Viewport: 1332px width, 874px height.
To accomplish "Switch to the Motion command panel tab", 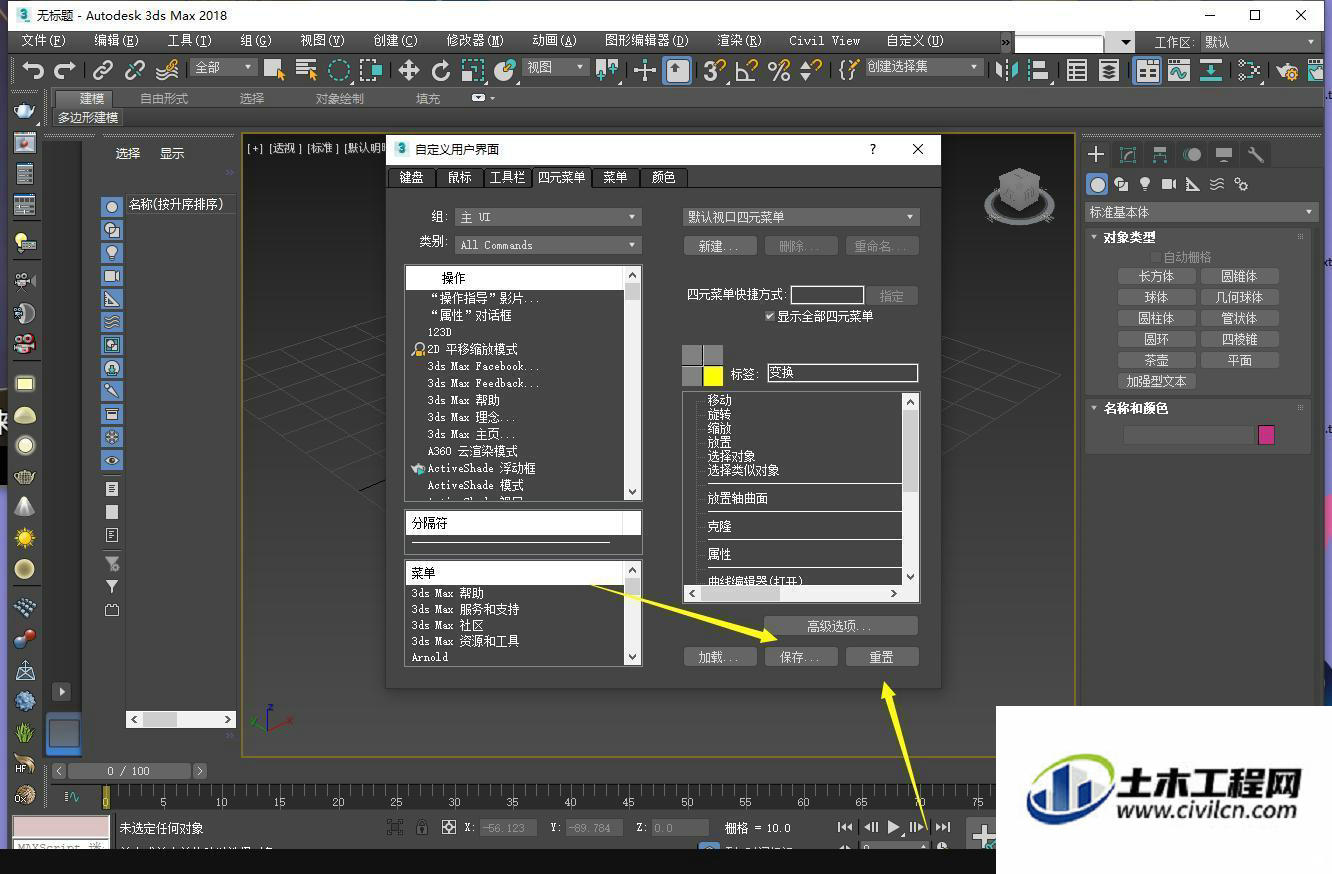I will pyautogui.click(x=1192, y=154).
